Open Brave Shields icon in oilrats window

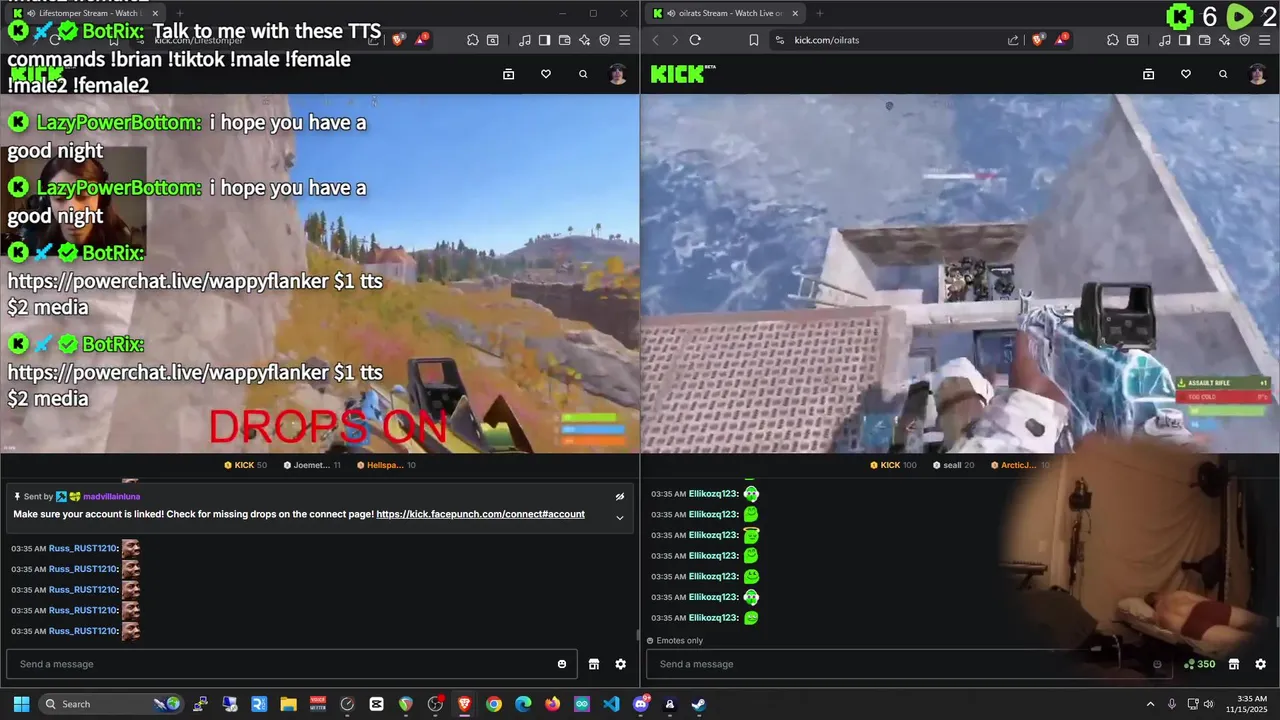1037,40
